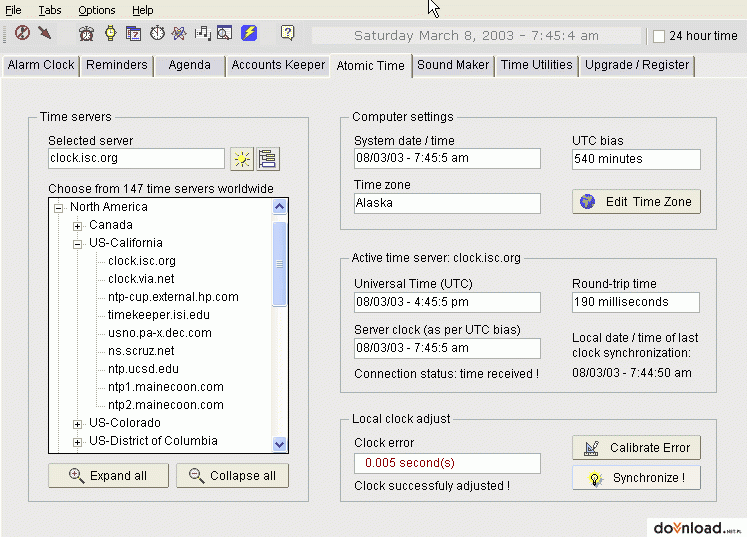Expand the Canada tree node

point(77,226)
